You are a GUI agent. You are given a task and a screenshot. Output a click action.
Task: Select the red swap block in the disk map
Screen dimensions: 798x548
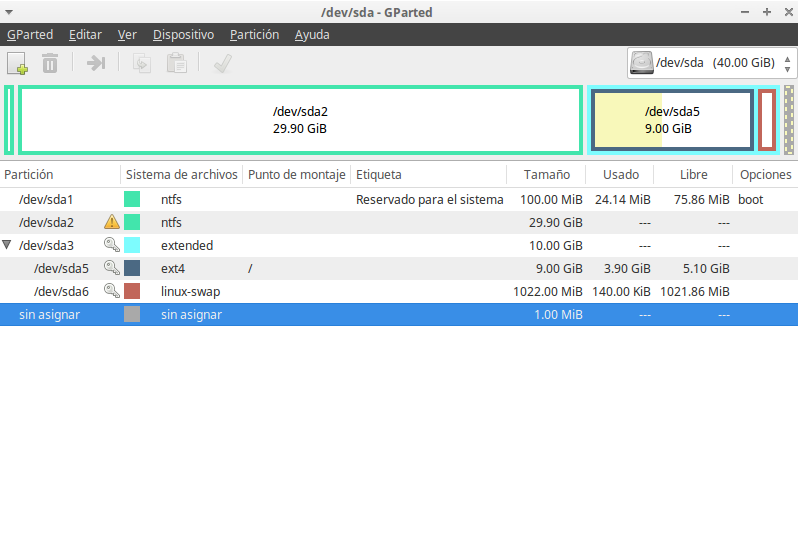click(x=767, y=120)
